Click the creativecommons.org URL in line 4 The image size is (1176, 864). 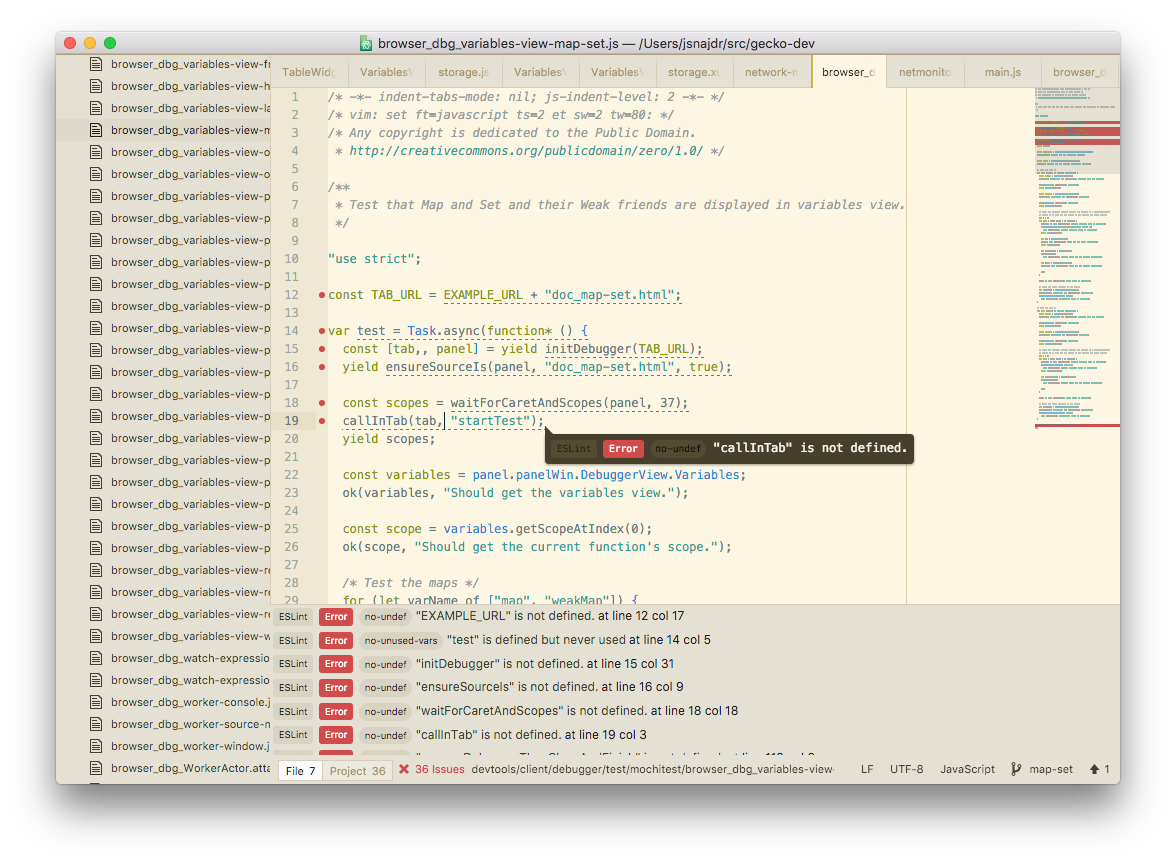coord(526,151)
